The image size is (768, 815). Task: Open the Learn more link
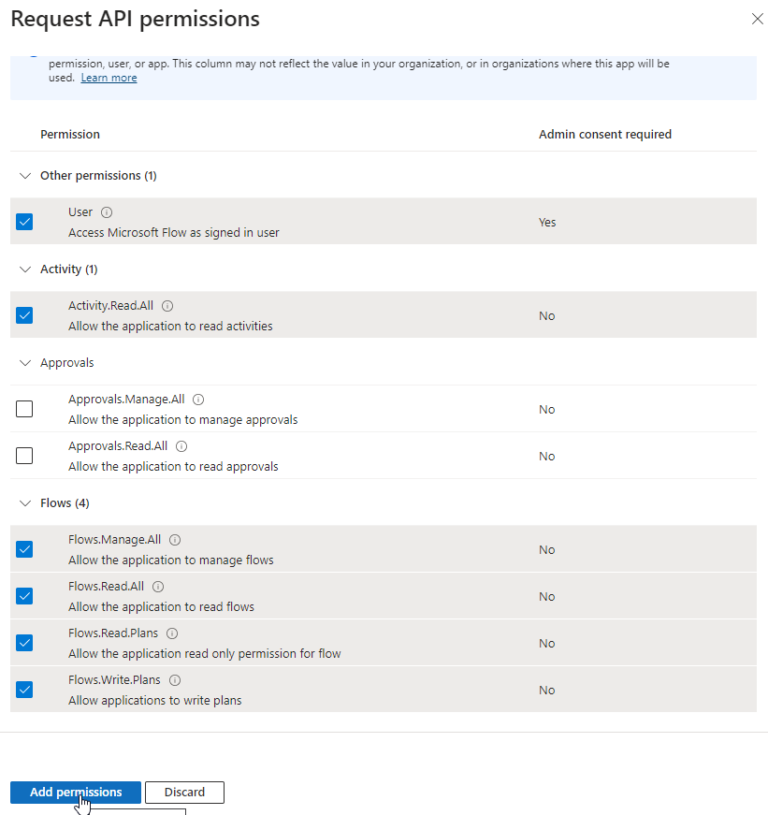(108, 77)
